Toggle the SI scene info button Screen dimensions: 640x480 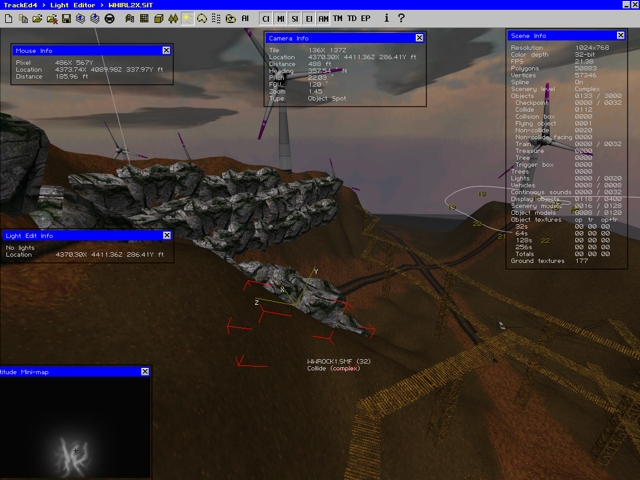pos(295,19)
